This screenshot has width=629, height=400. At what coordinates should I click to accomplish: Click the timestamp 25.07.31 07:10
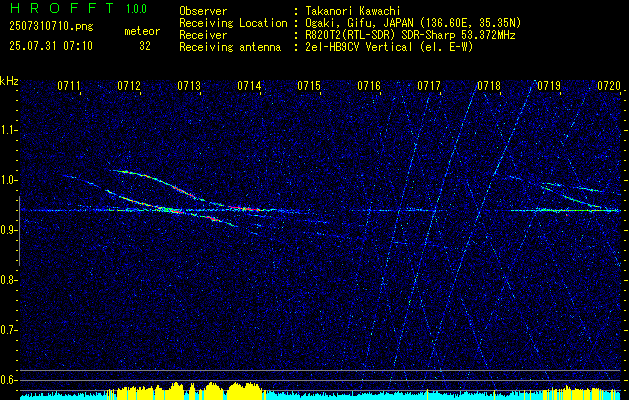click(x=51, y=46)
